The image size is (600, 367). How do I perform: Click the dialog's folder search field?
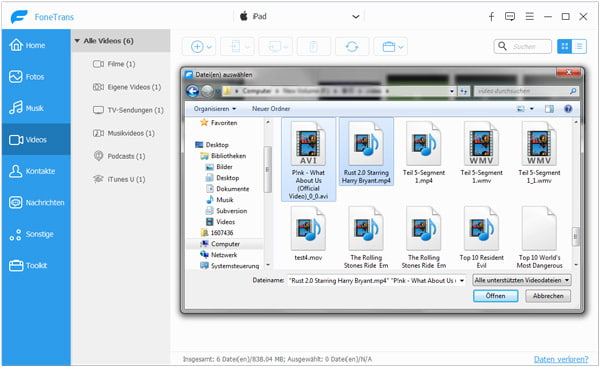pos(526,91)
